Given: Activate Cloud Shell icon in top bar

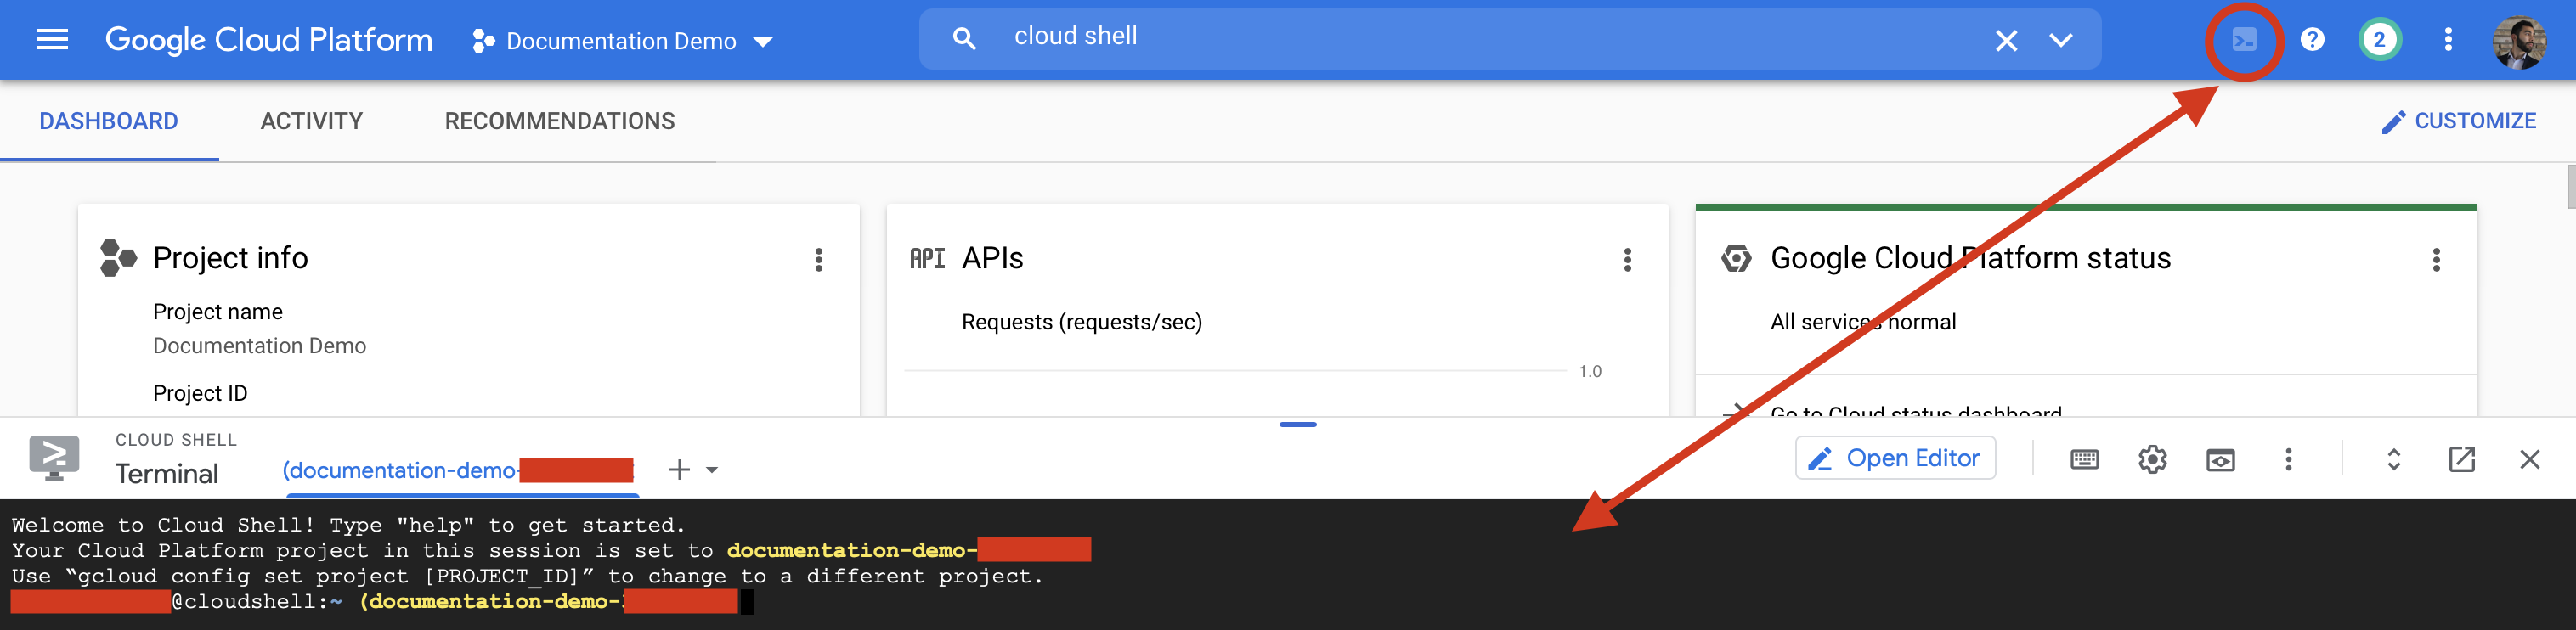Looking at the screenshot, I should pyautogui.click(x=2244, y=40).
